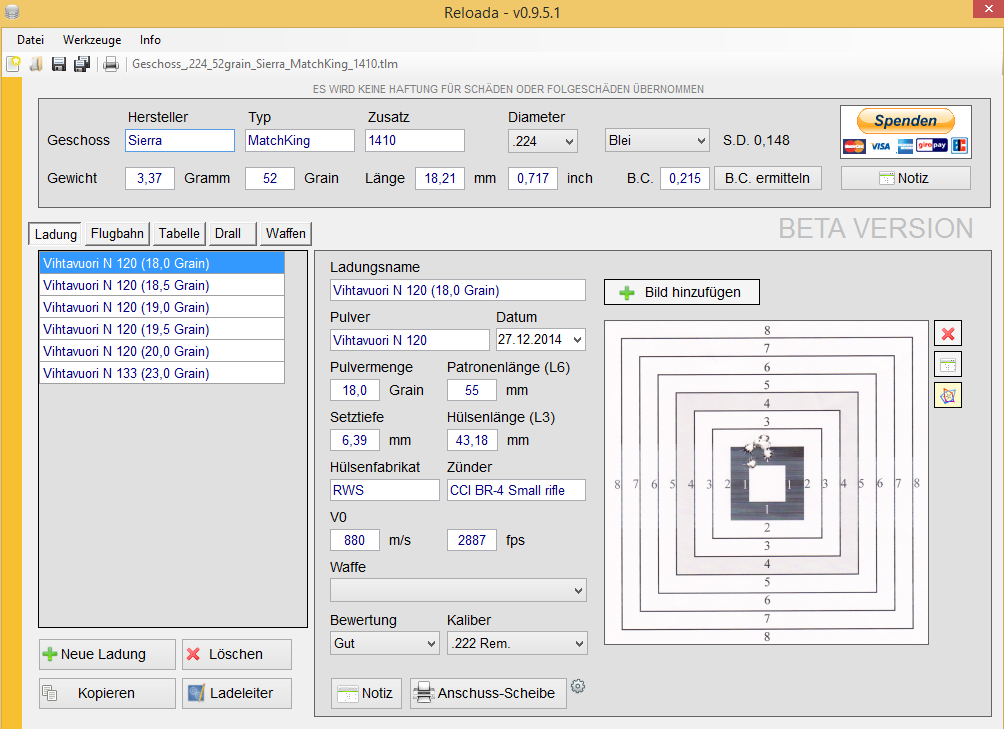1004x729 pixels.
Task: Select Vihtavuori N 120 (18,0 Grain) load
Action: [162, 263]
